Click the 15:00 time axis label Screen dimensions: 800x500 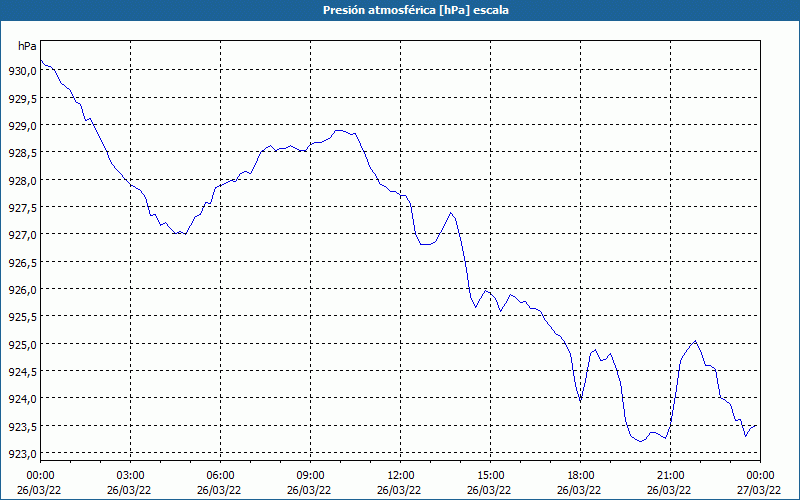tap(490, 476)
